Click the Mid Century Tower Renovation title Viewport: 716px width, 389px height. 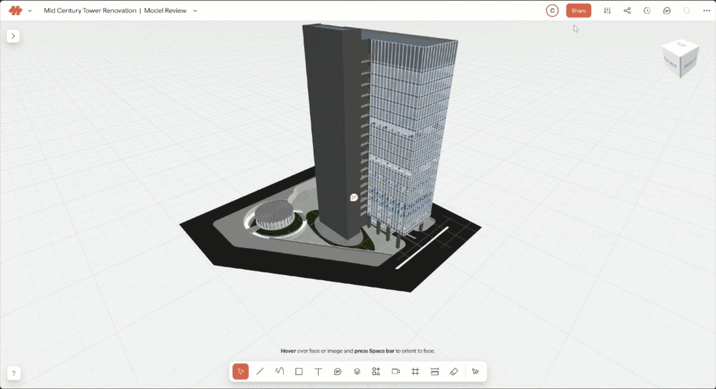click(90, 11)
